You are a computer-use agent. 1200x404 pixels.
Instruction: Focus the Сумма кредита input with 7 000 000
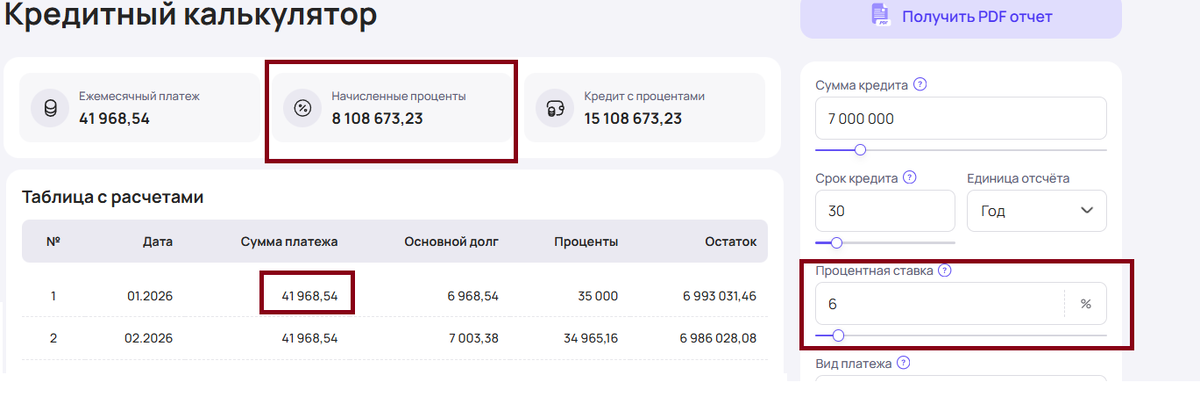point(960,118)
